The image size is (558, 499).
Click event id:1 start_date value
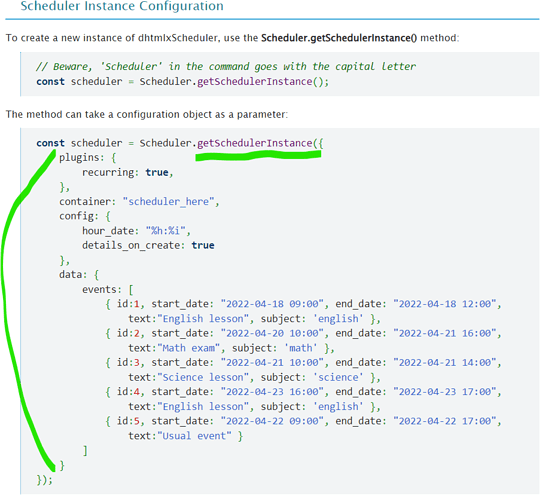[272, 304]
